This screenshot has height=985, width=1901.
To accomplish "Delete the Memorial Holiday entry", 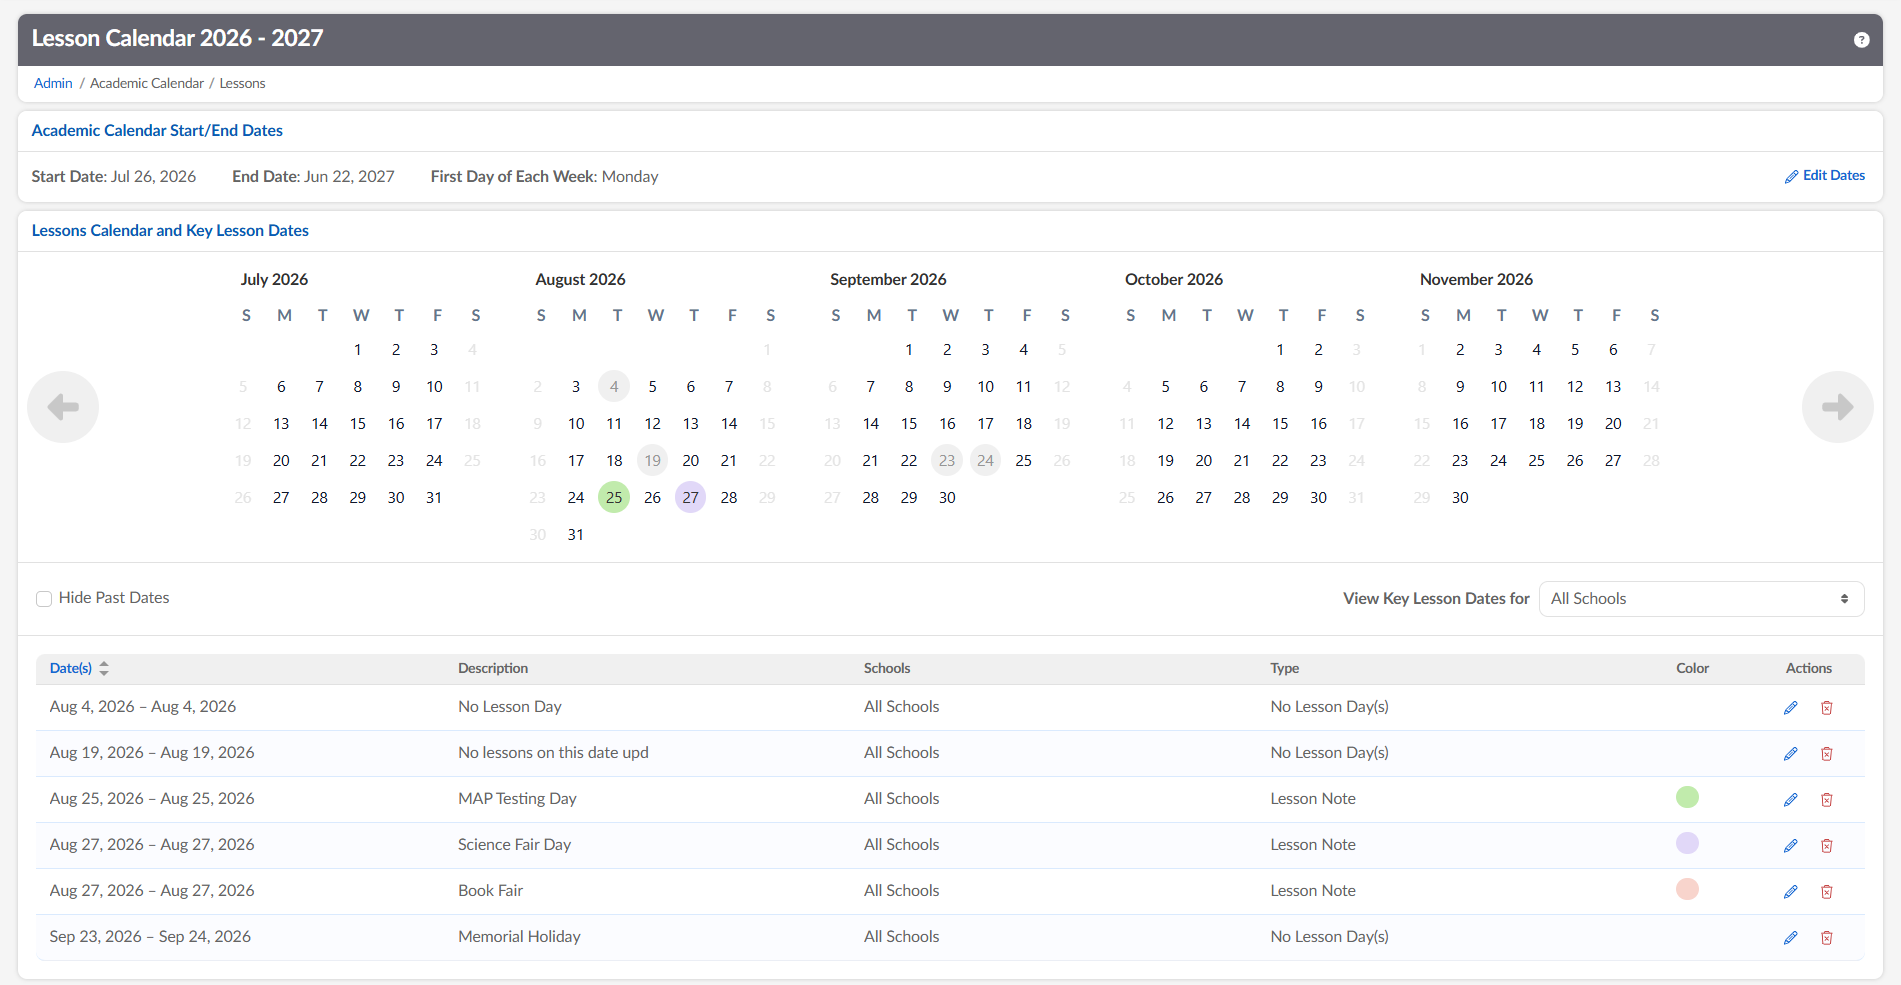I will [x=1826, y=938].
